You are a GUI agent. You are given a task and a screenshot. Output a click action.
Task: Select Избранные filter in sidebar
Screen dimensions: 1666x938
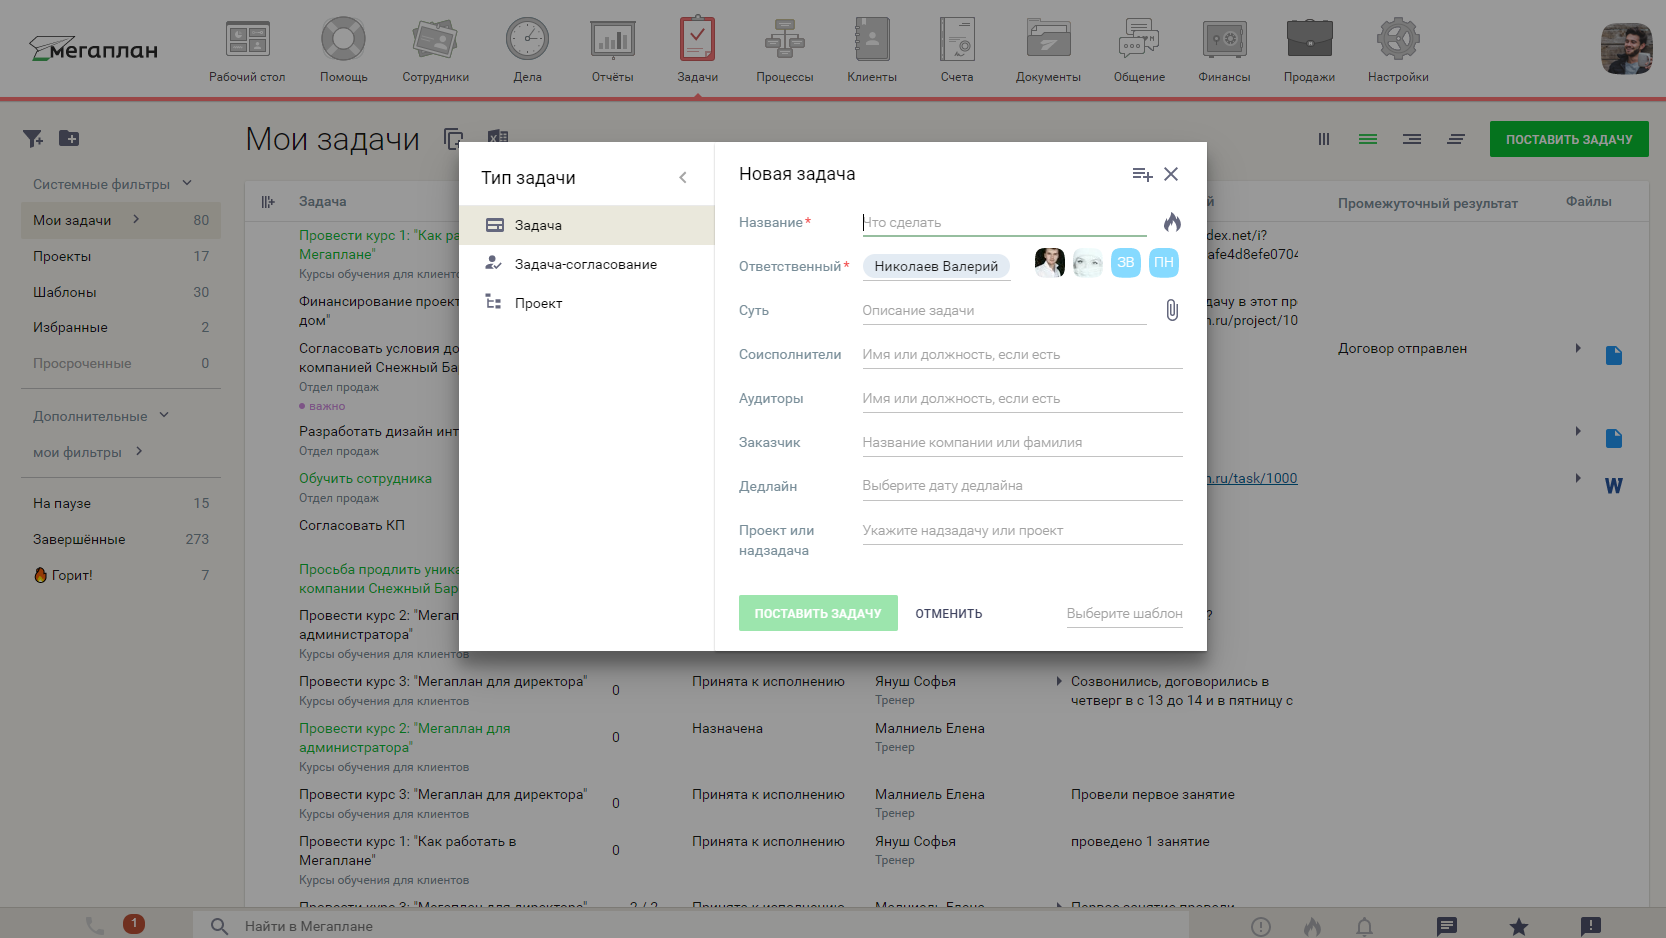(121, 327)
